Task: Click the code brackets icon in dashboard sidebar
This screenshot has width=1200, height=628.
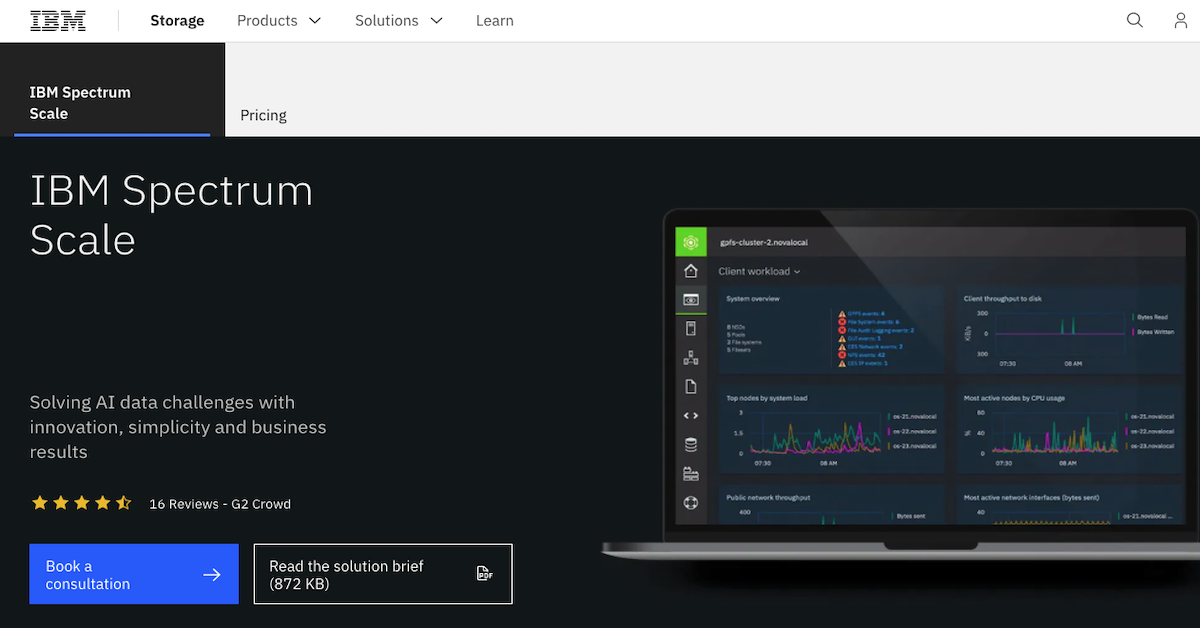Action: point(690,415)
